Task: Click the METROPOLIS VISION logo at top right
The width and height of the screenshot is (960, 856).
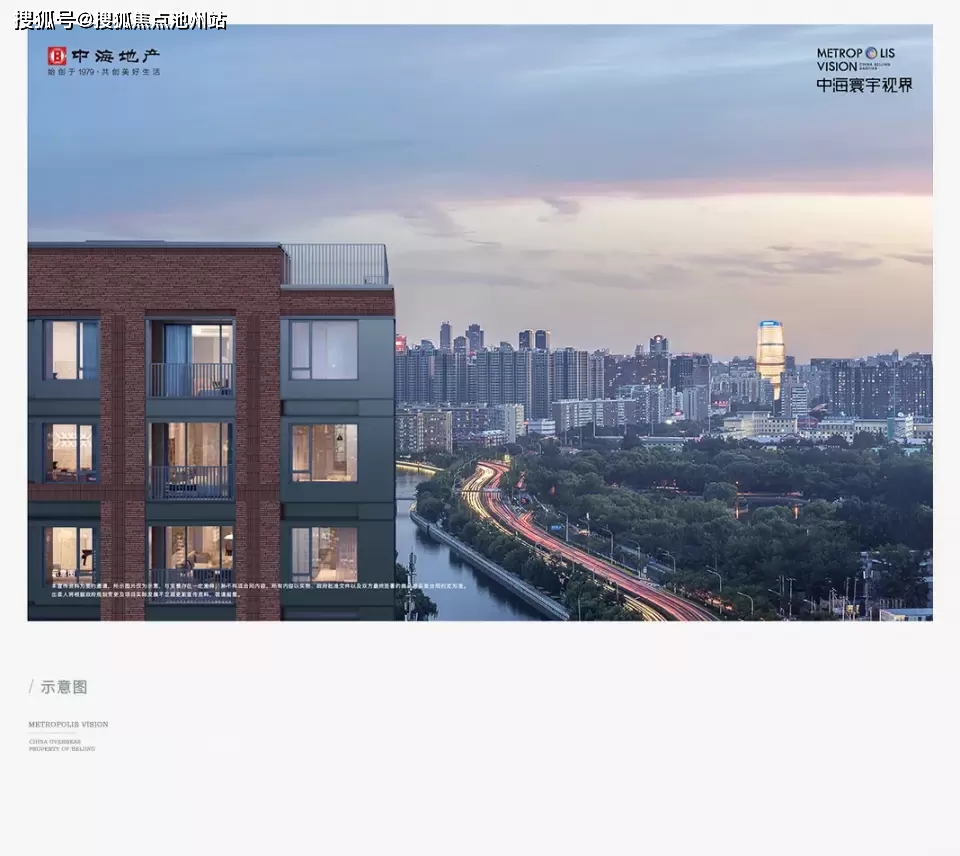Action: 856,59
